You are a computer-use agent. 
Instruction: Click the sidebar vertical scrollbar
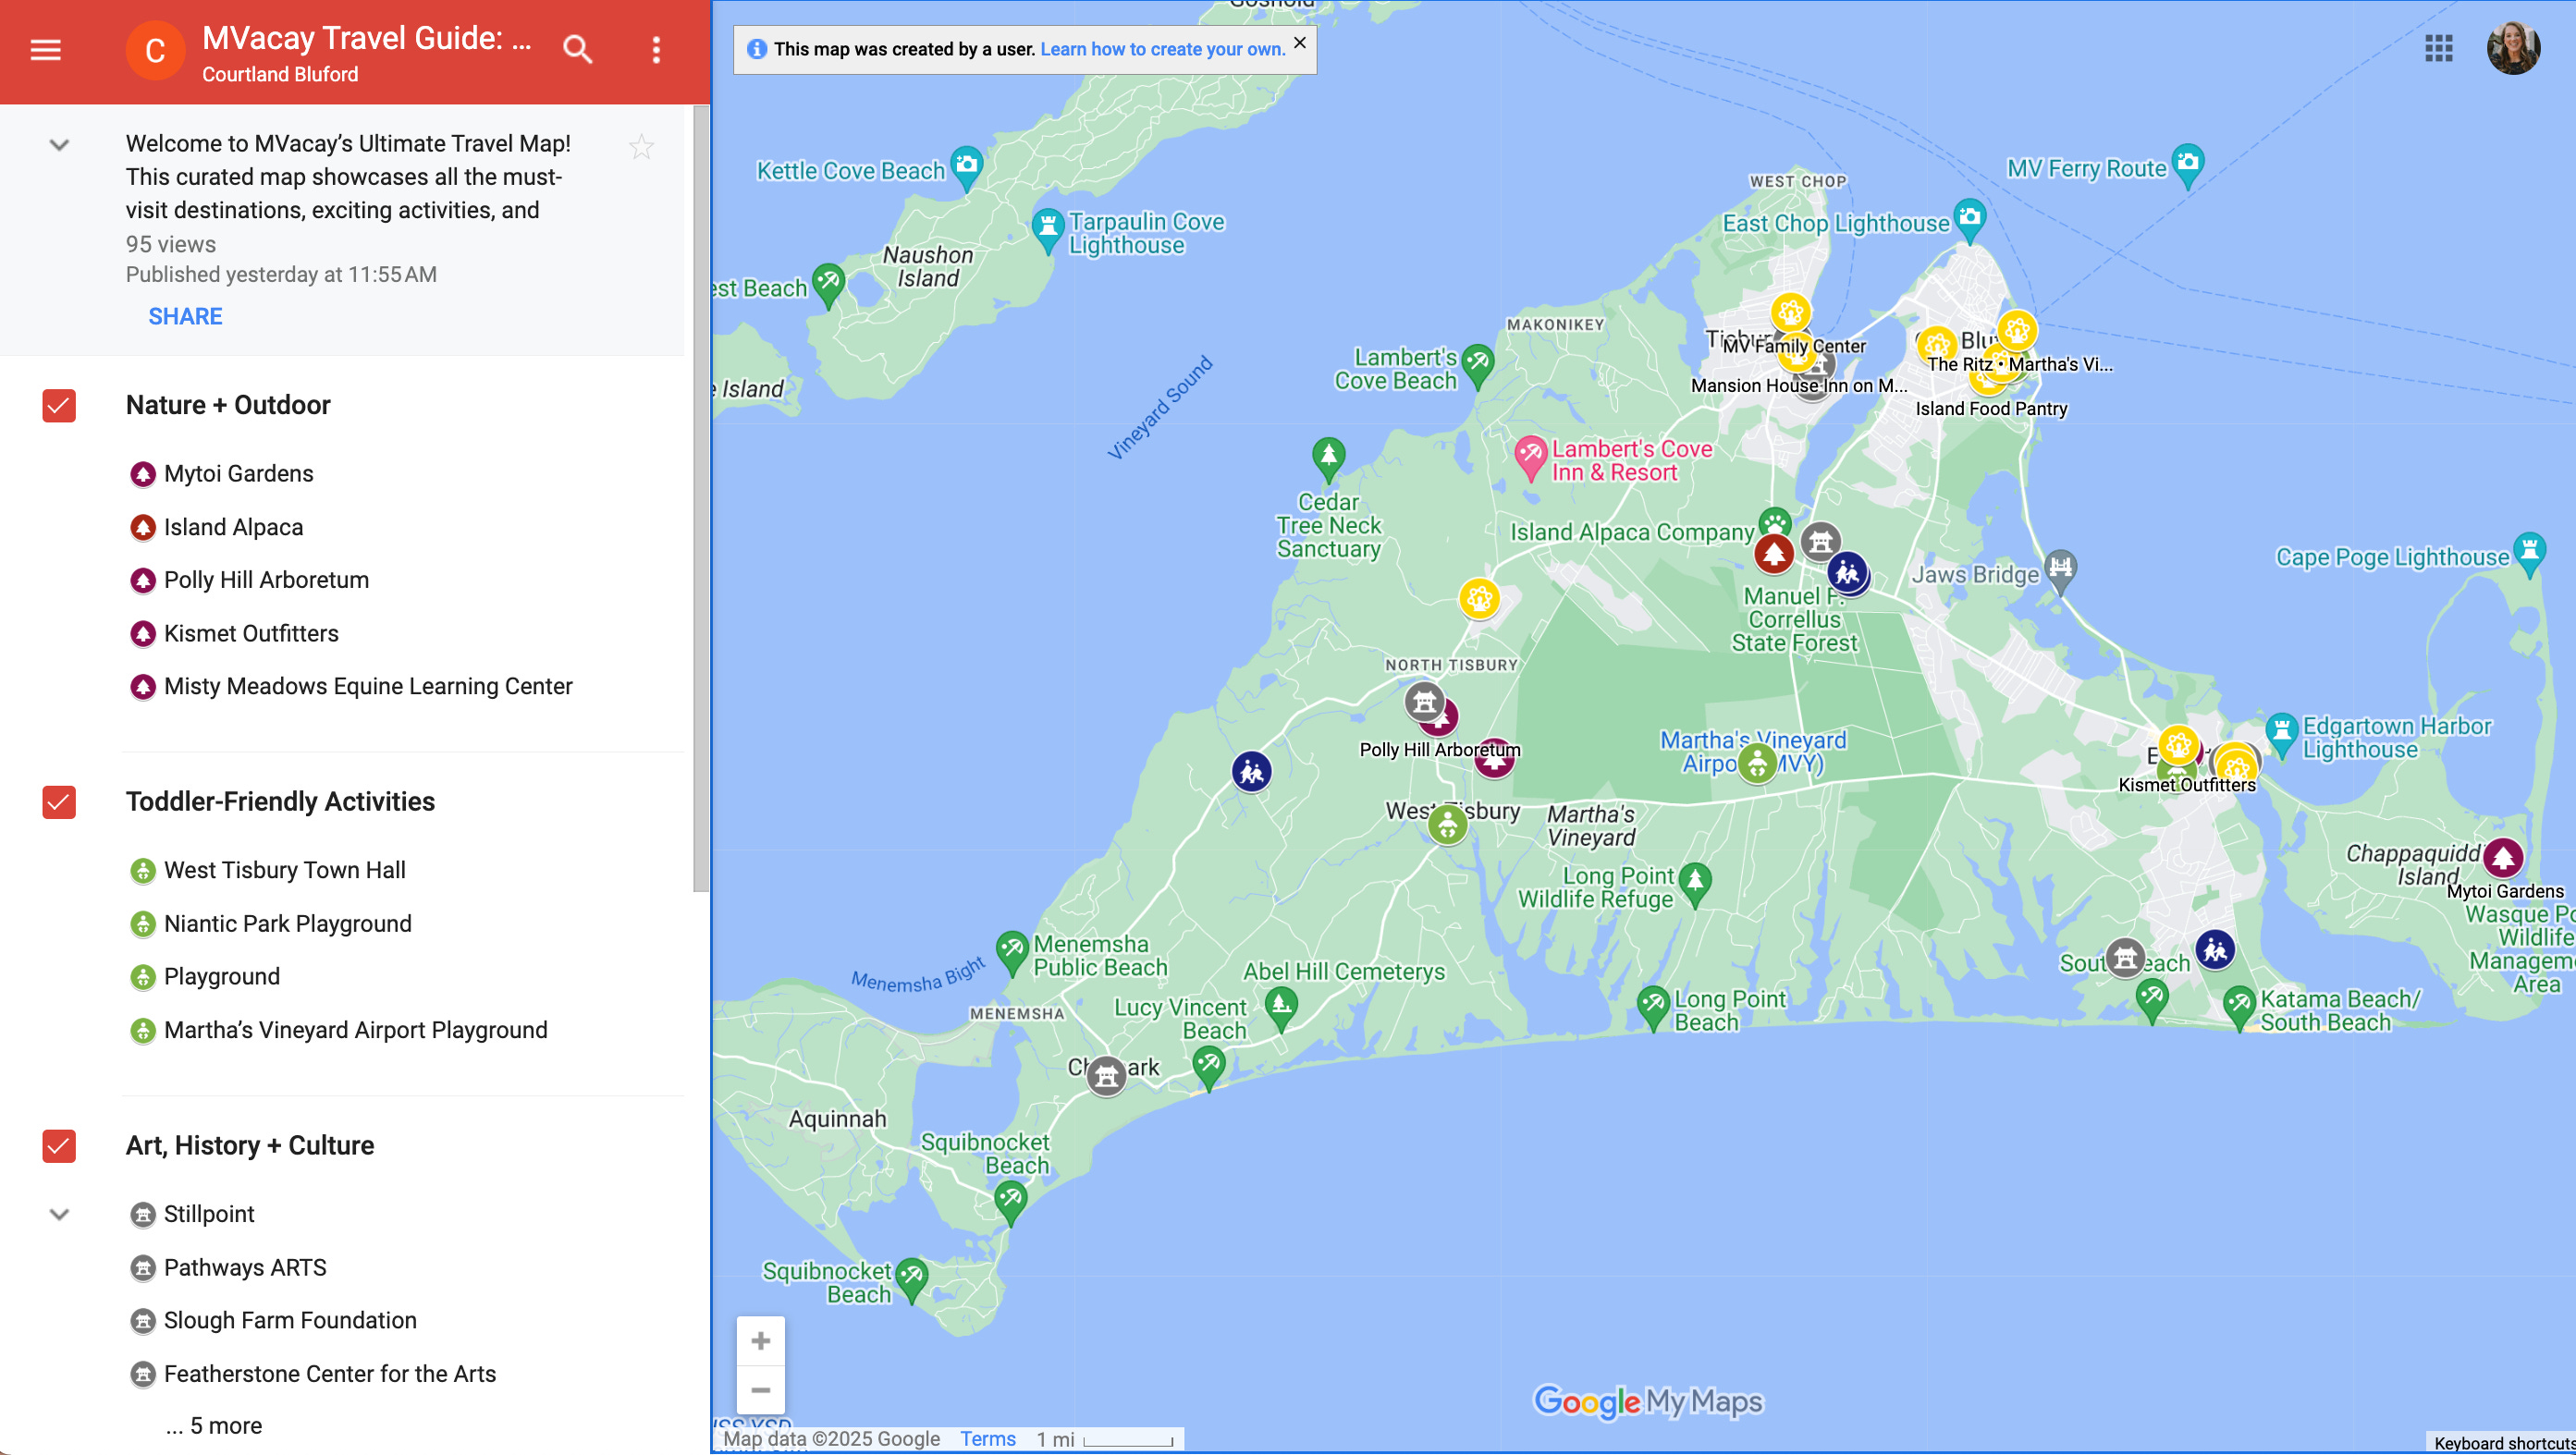[701, 498]
